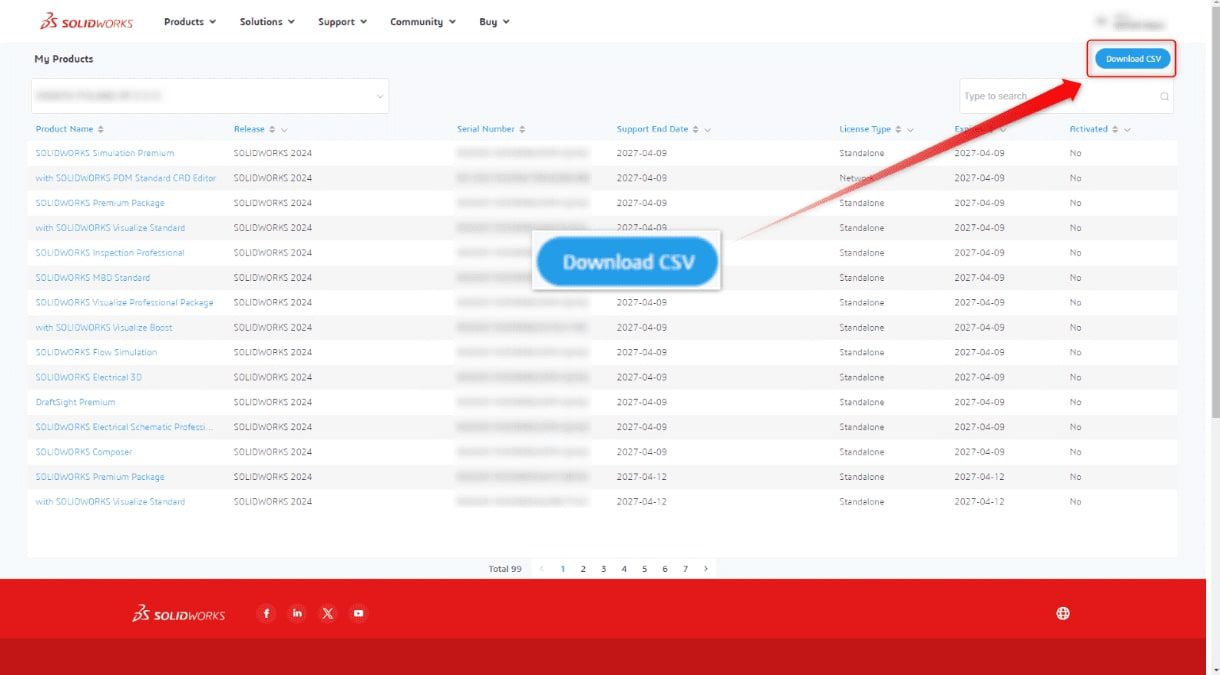
Task: Open SOLIDWORKS MBD Standard link
Action: tap(93, 278)
